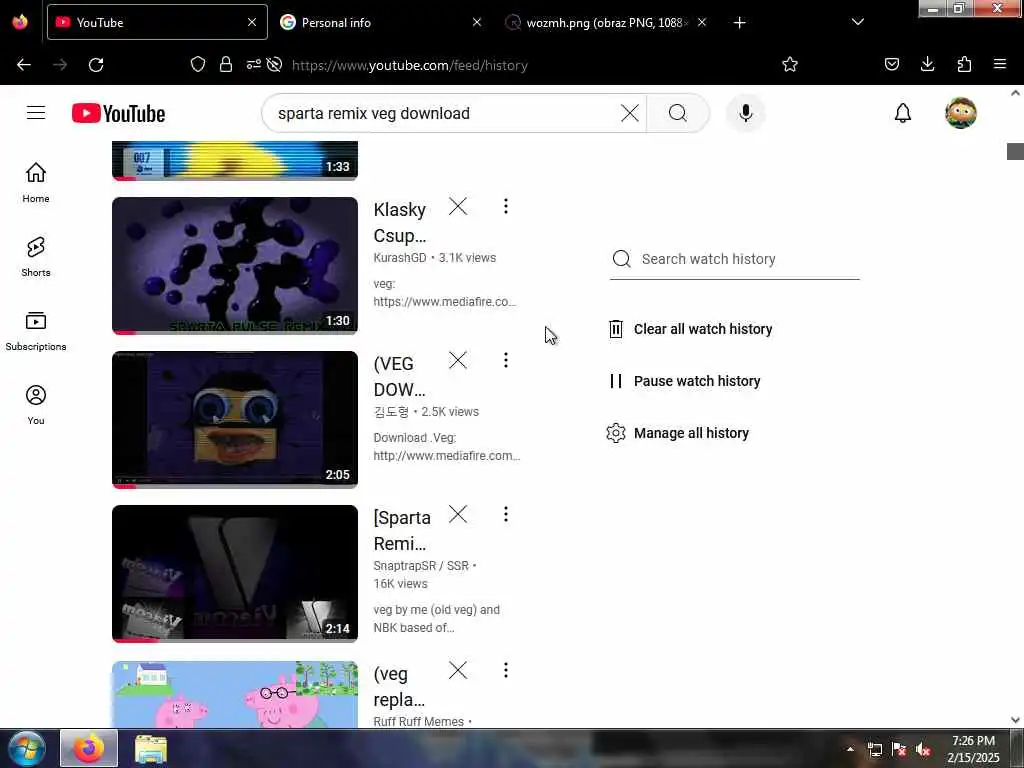Screen dimensions: 1024x768
Task: Click the page vertical scrollbar thumb
Action: coord(1015,151)
